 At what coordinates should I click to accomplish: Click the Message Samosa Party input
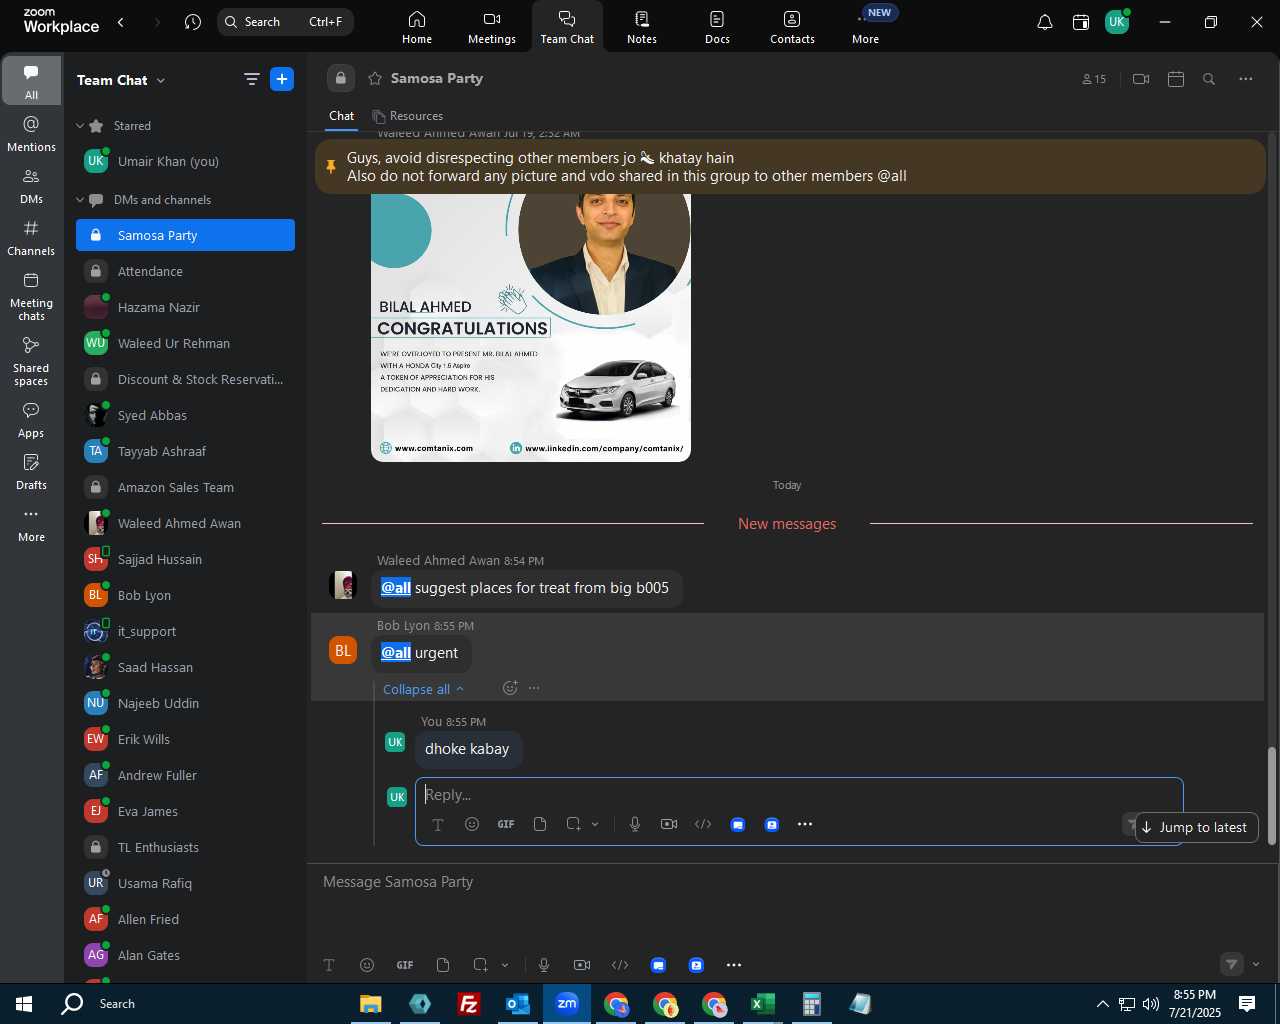[790, 882]
